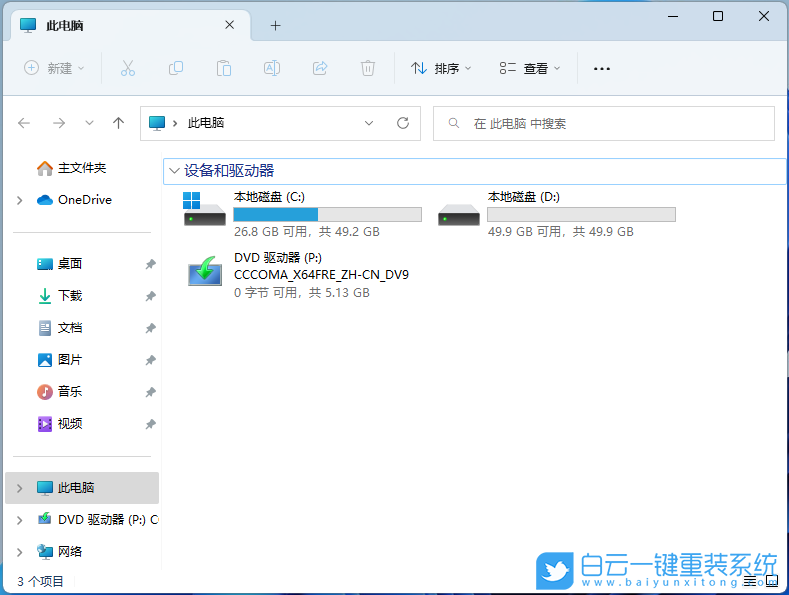Go back with the back arrow
Viewport: 789px width, 595px height.
tap(24, 123)
